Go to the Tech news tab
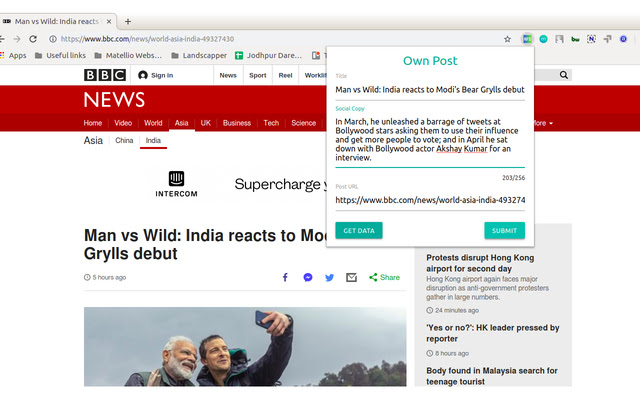Screen dimensions: 640x400 (271, 123)
